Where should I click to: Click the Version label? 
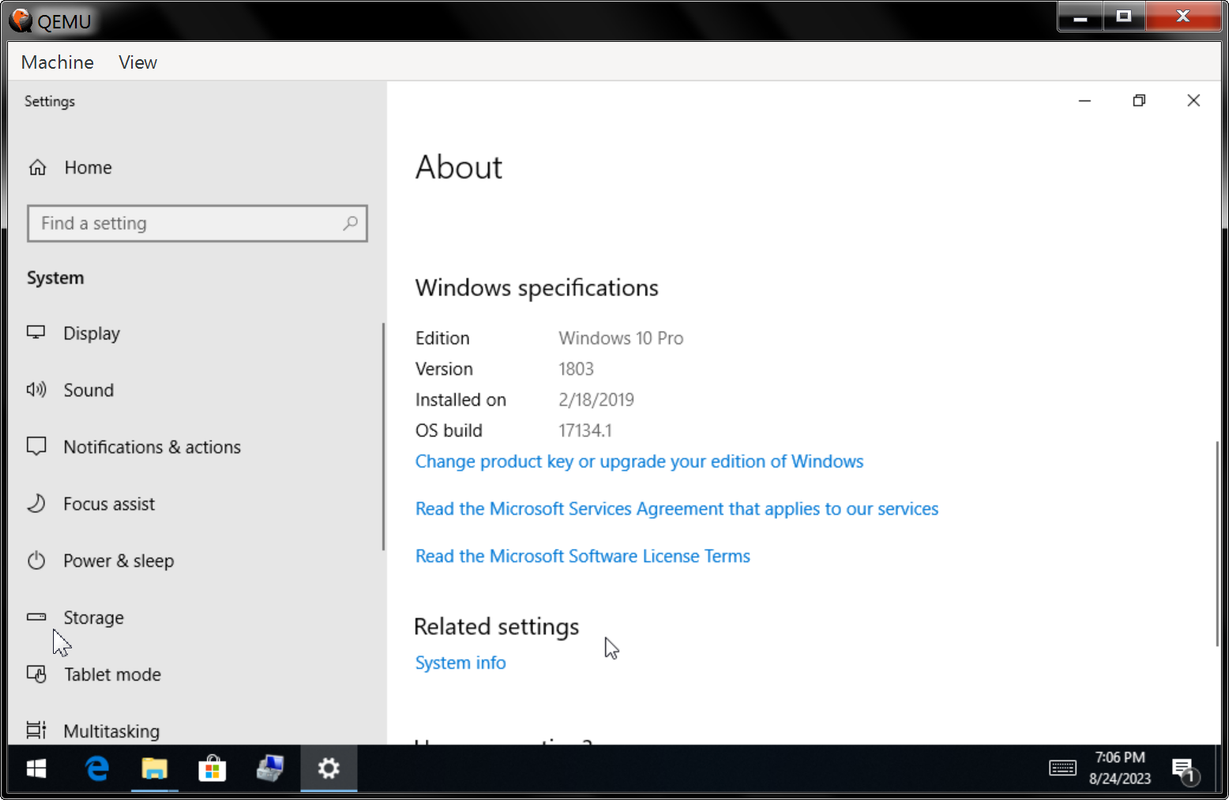point(444,369)
